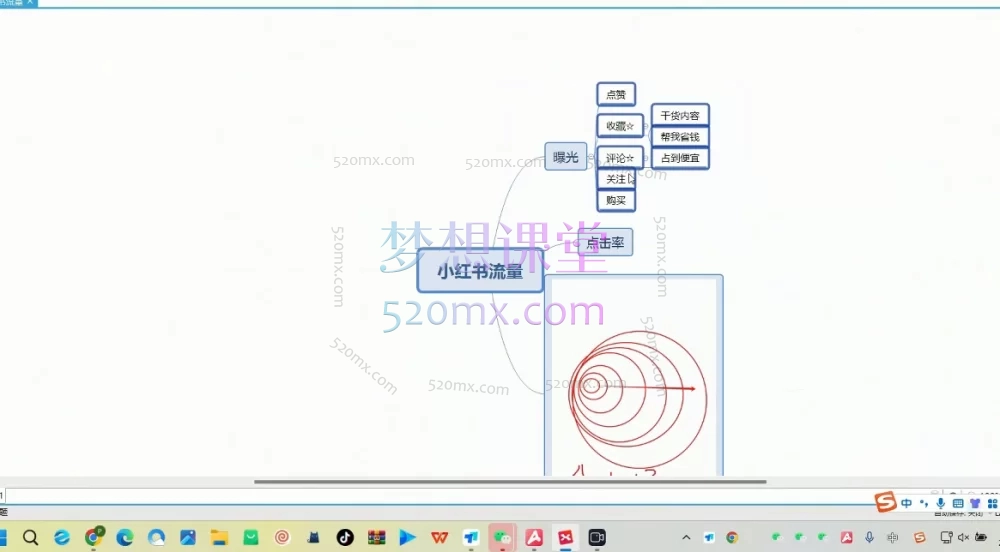Launch Google Chrome from taskbar
The image size is (1000, 552).
coord(93,538)
